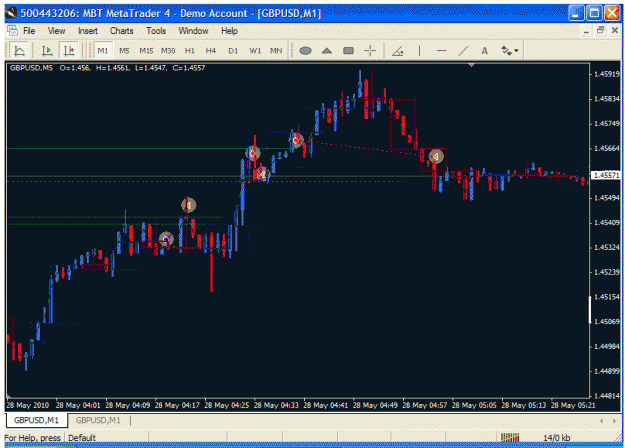Select the second inactive GBPUSD,M1 tab
This screenshot has height=448, width=625.
pyautogui.click(x=98, y=420)
